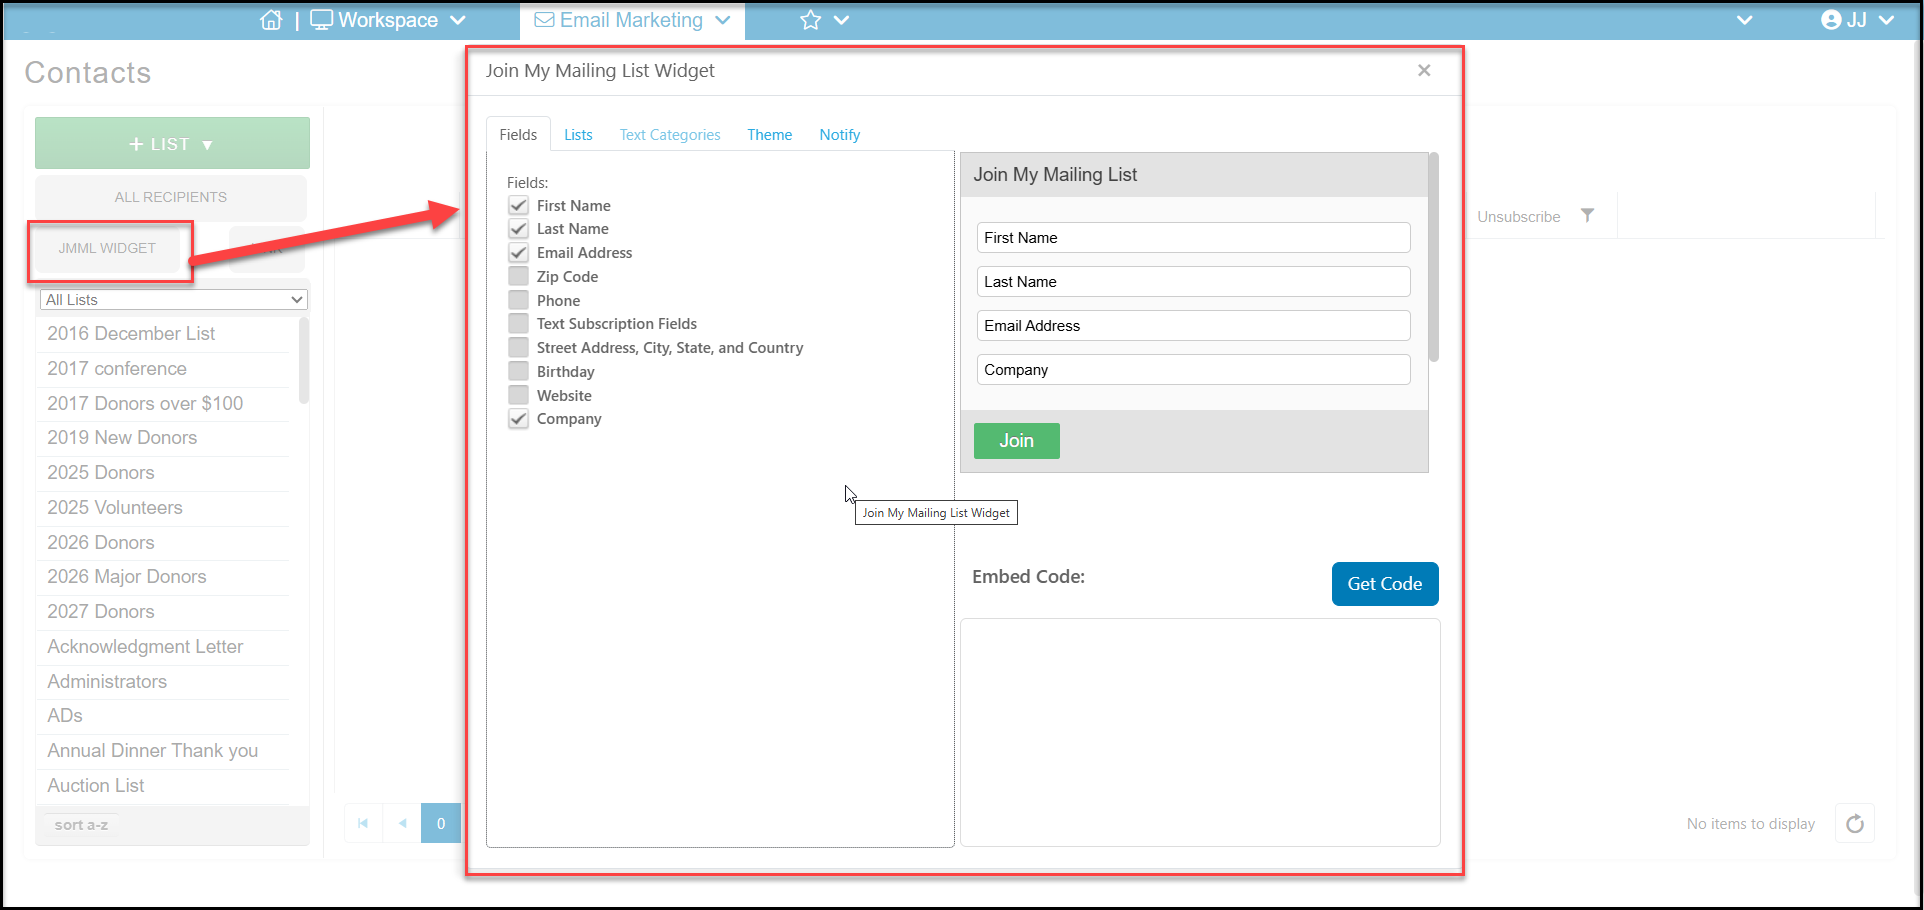This screenshot has width=1924, height=910.
Task: Uncheck the Email Address field checkbox
Action: 518,253
